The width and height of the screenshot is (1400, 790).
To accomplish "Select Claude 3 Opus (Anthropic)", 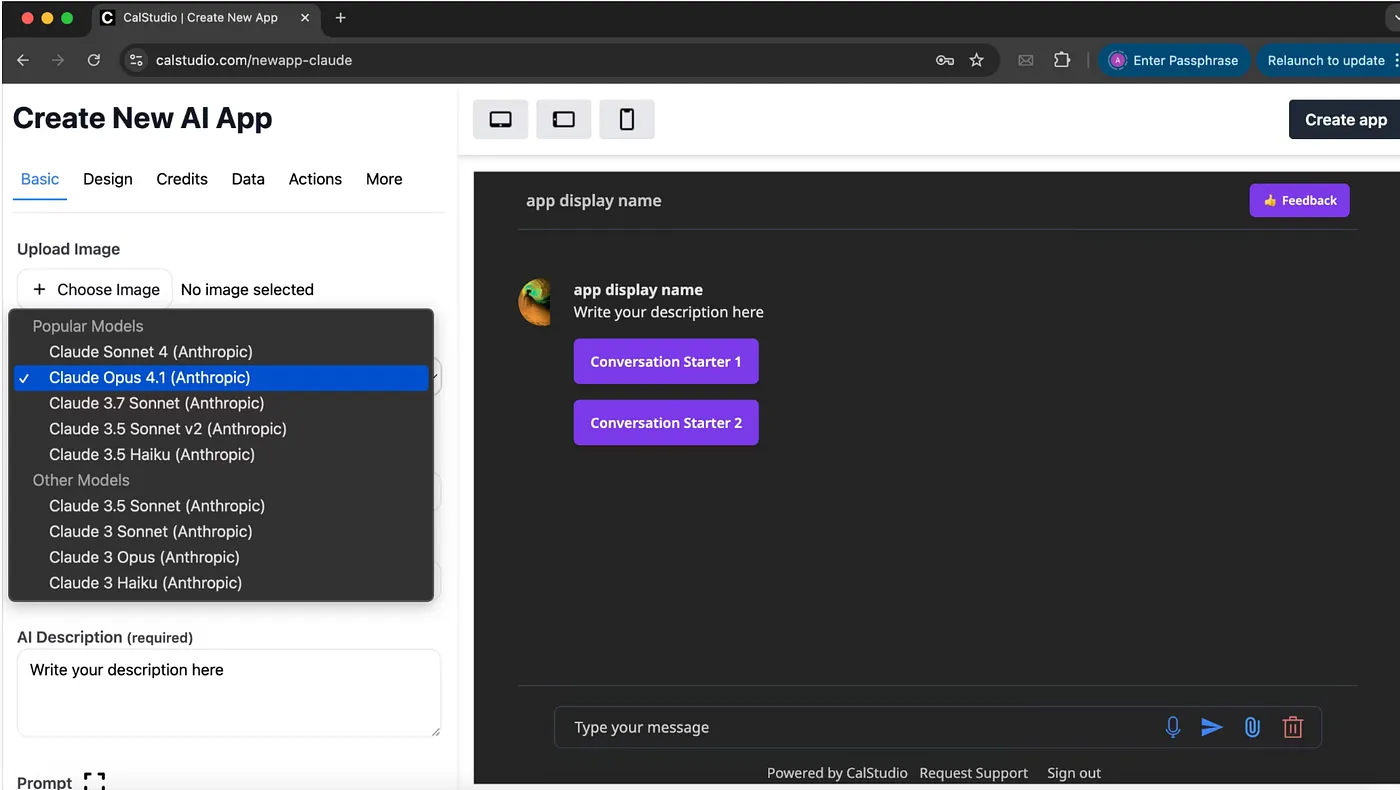I will tap(221, 557).
